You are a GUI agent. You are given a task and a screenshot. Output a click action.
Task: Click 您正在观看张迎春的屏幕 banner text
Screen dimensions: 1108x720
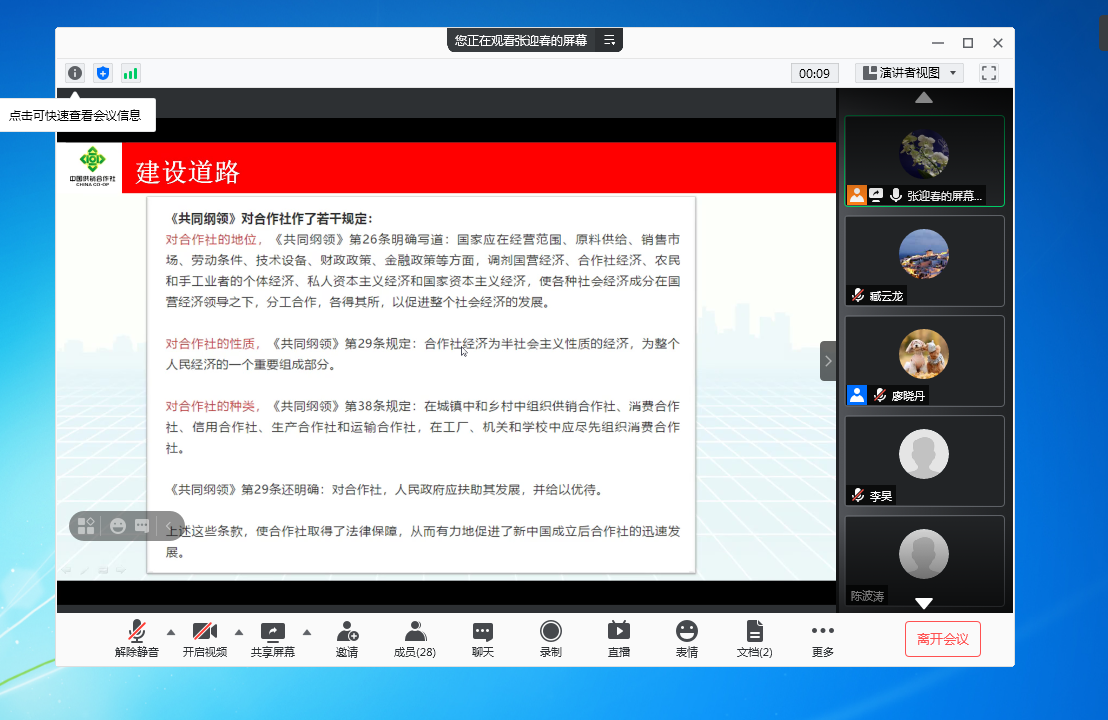click(x=521, y=40)
